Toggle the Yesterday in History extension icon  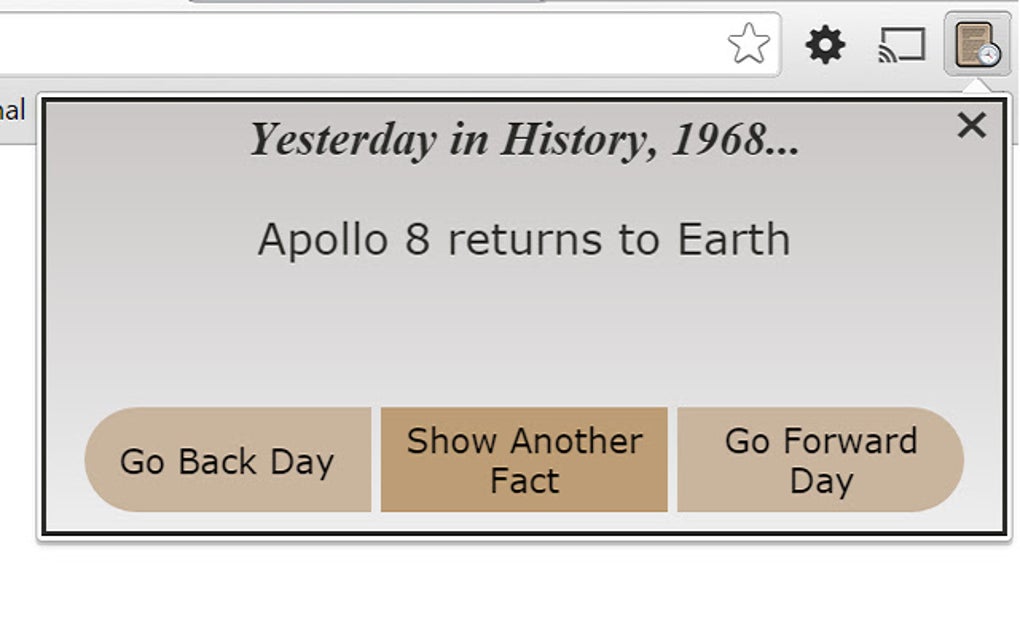pyautogui.click(x=976, y=45)
